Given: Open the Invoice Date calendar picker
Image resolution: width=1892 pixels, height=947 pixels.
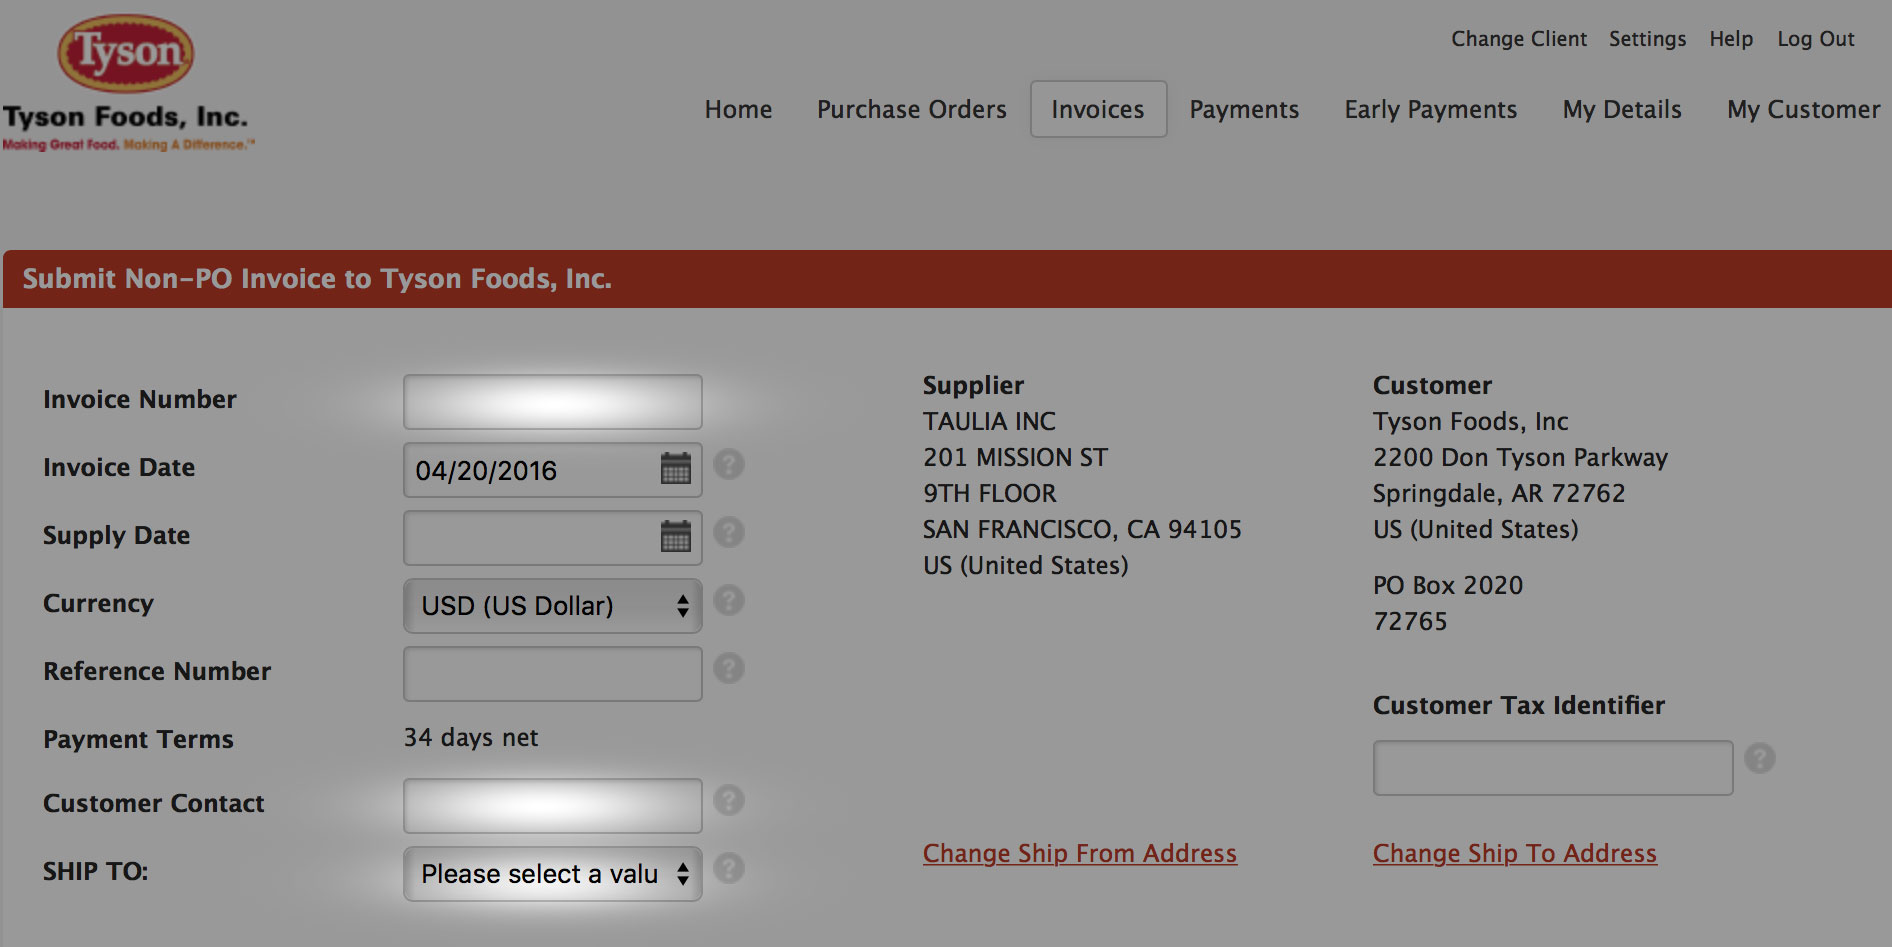Looking at the screenshot, I should (x=676, y=468).
